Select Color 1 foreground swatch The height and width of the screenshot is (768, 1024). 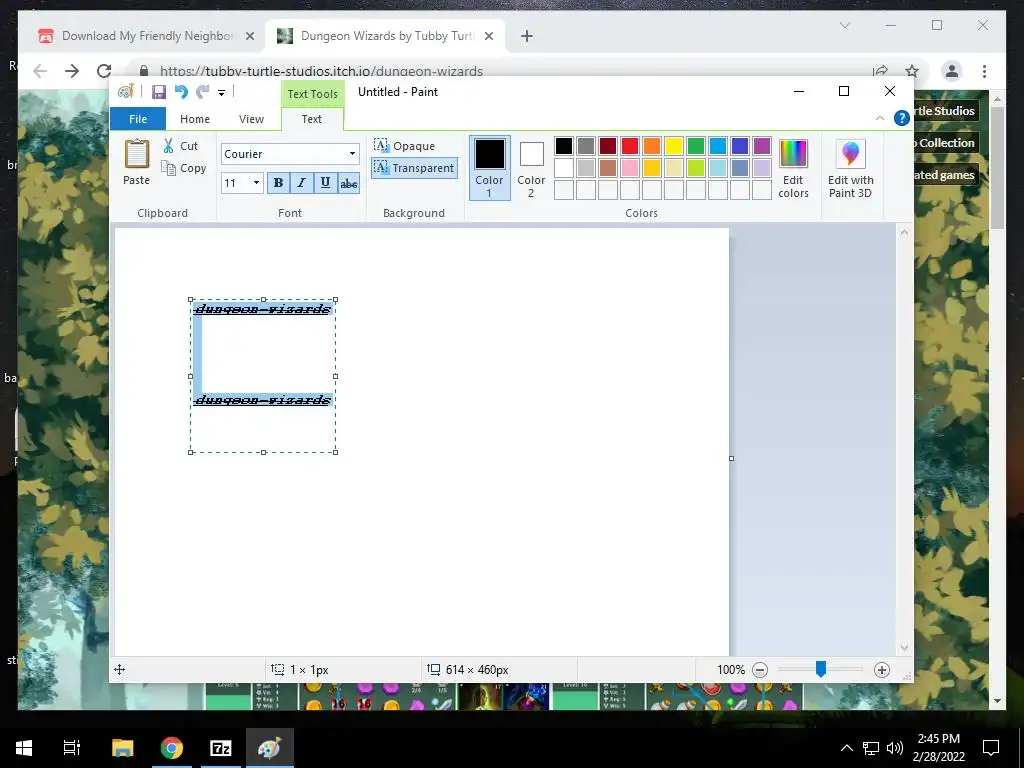pos(489,168)
